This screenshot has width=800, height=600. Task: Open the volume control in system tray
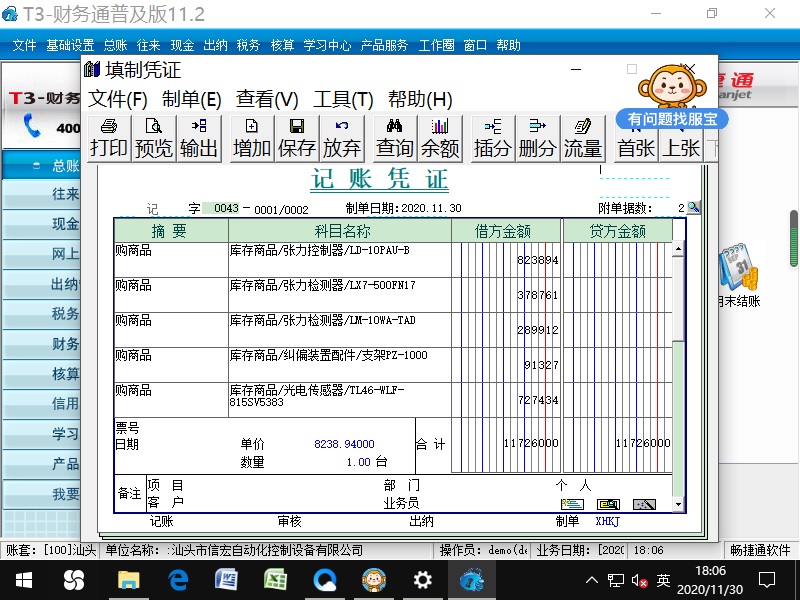[x=639, y=581]
